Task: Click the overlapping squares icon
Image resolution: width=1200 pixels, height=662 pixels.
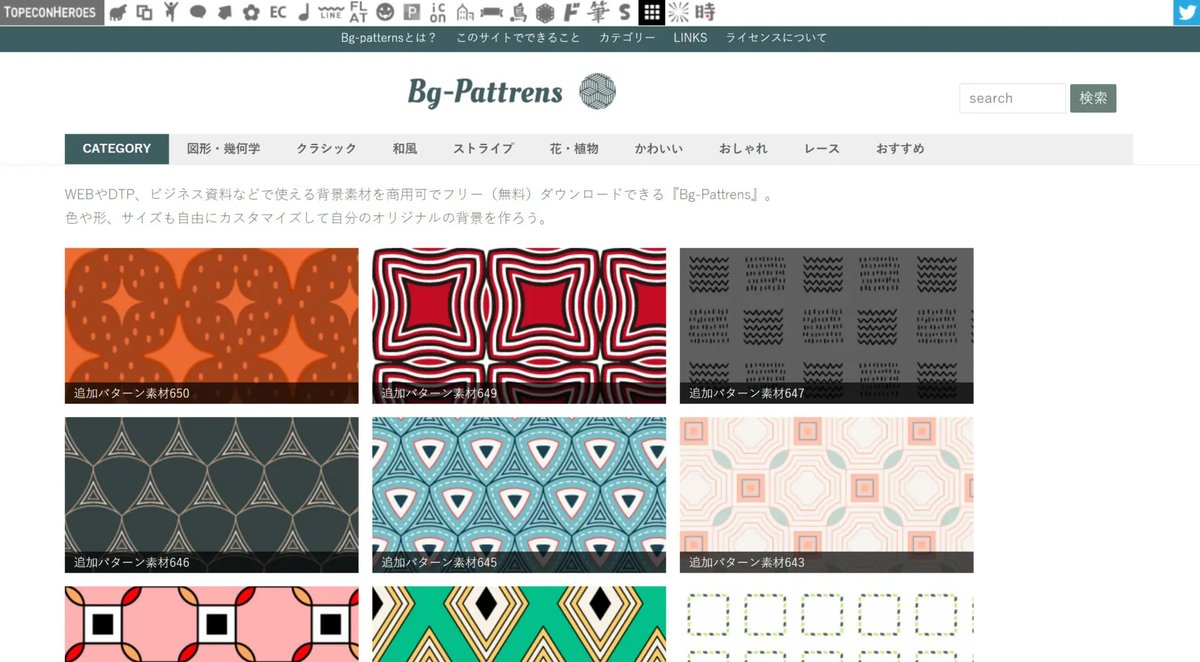Action: (x=145, y=13)
